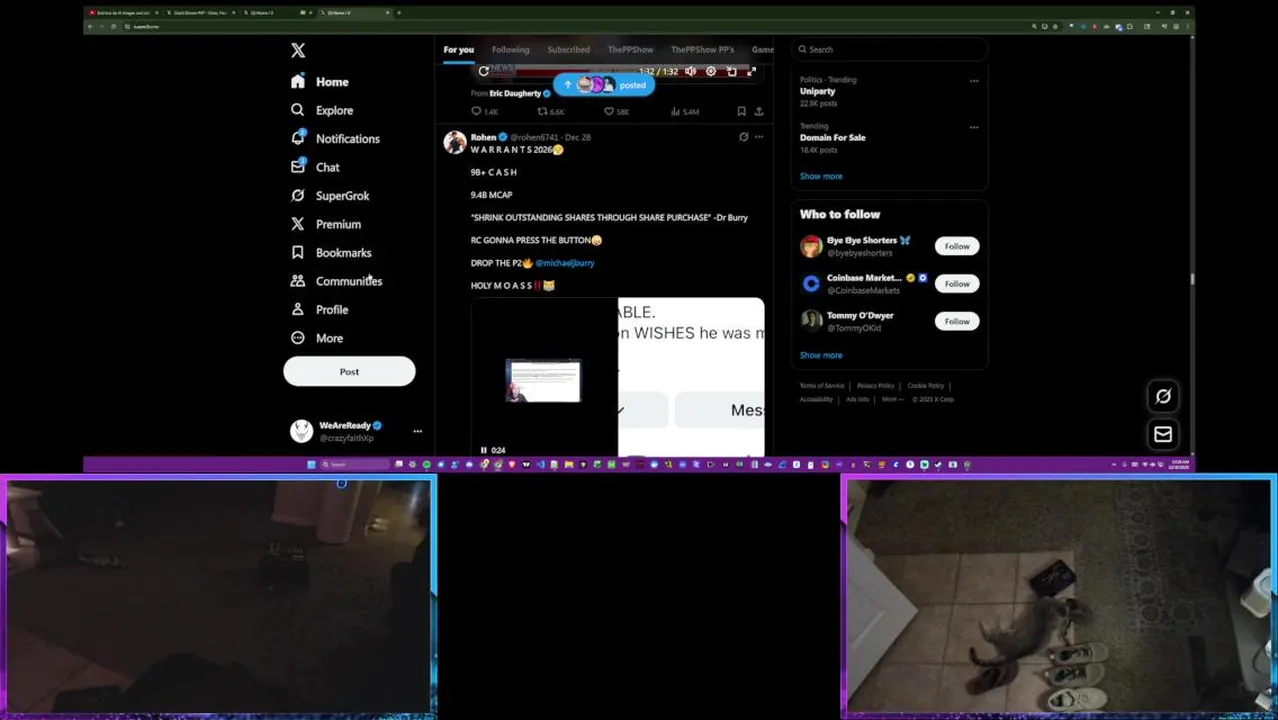This screenshot has width=1278, height=720.
Task: Click Grok explain icon on Rohen post
Action: pos(743,137)
